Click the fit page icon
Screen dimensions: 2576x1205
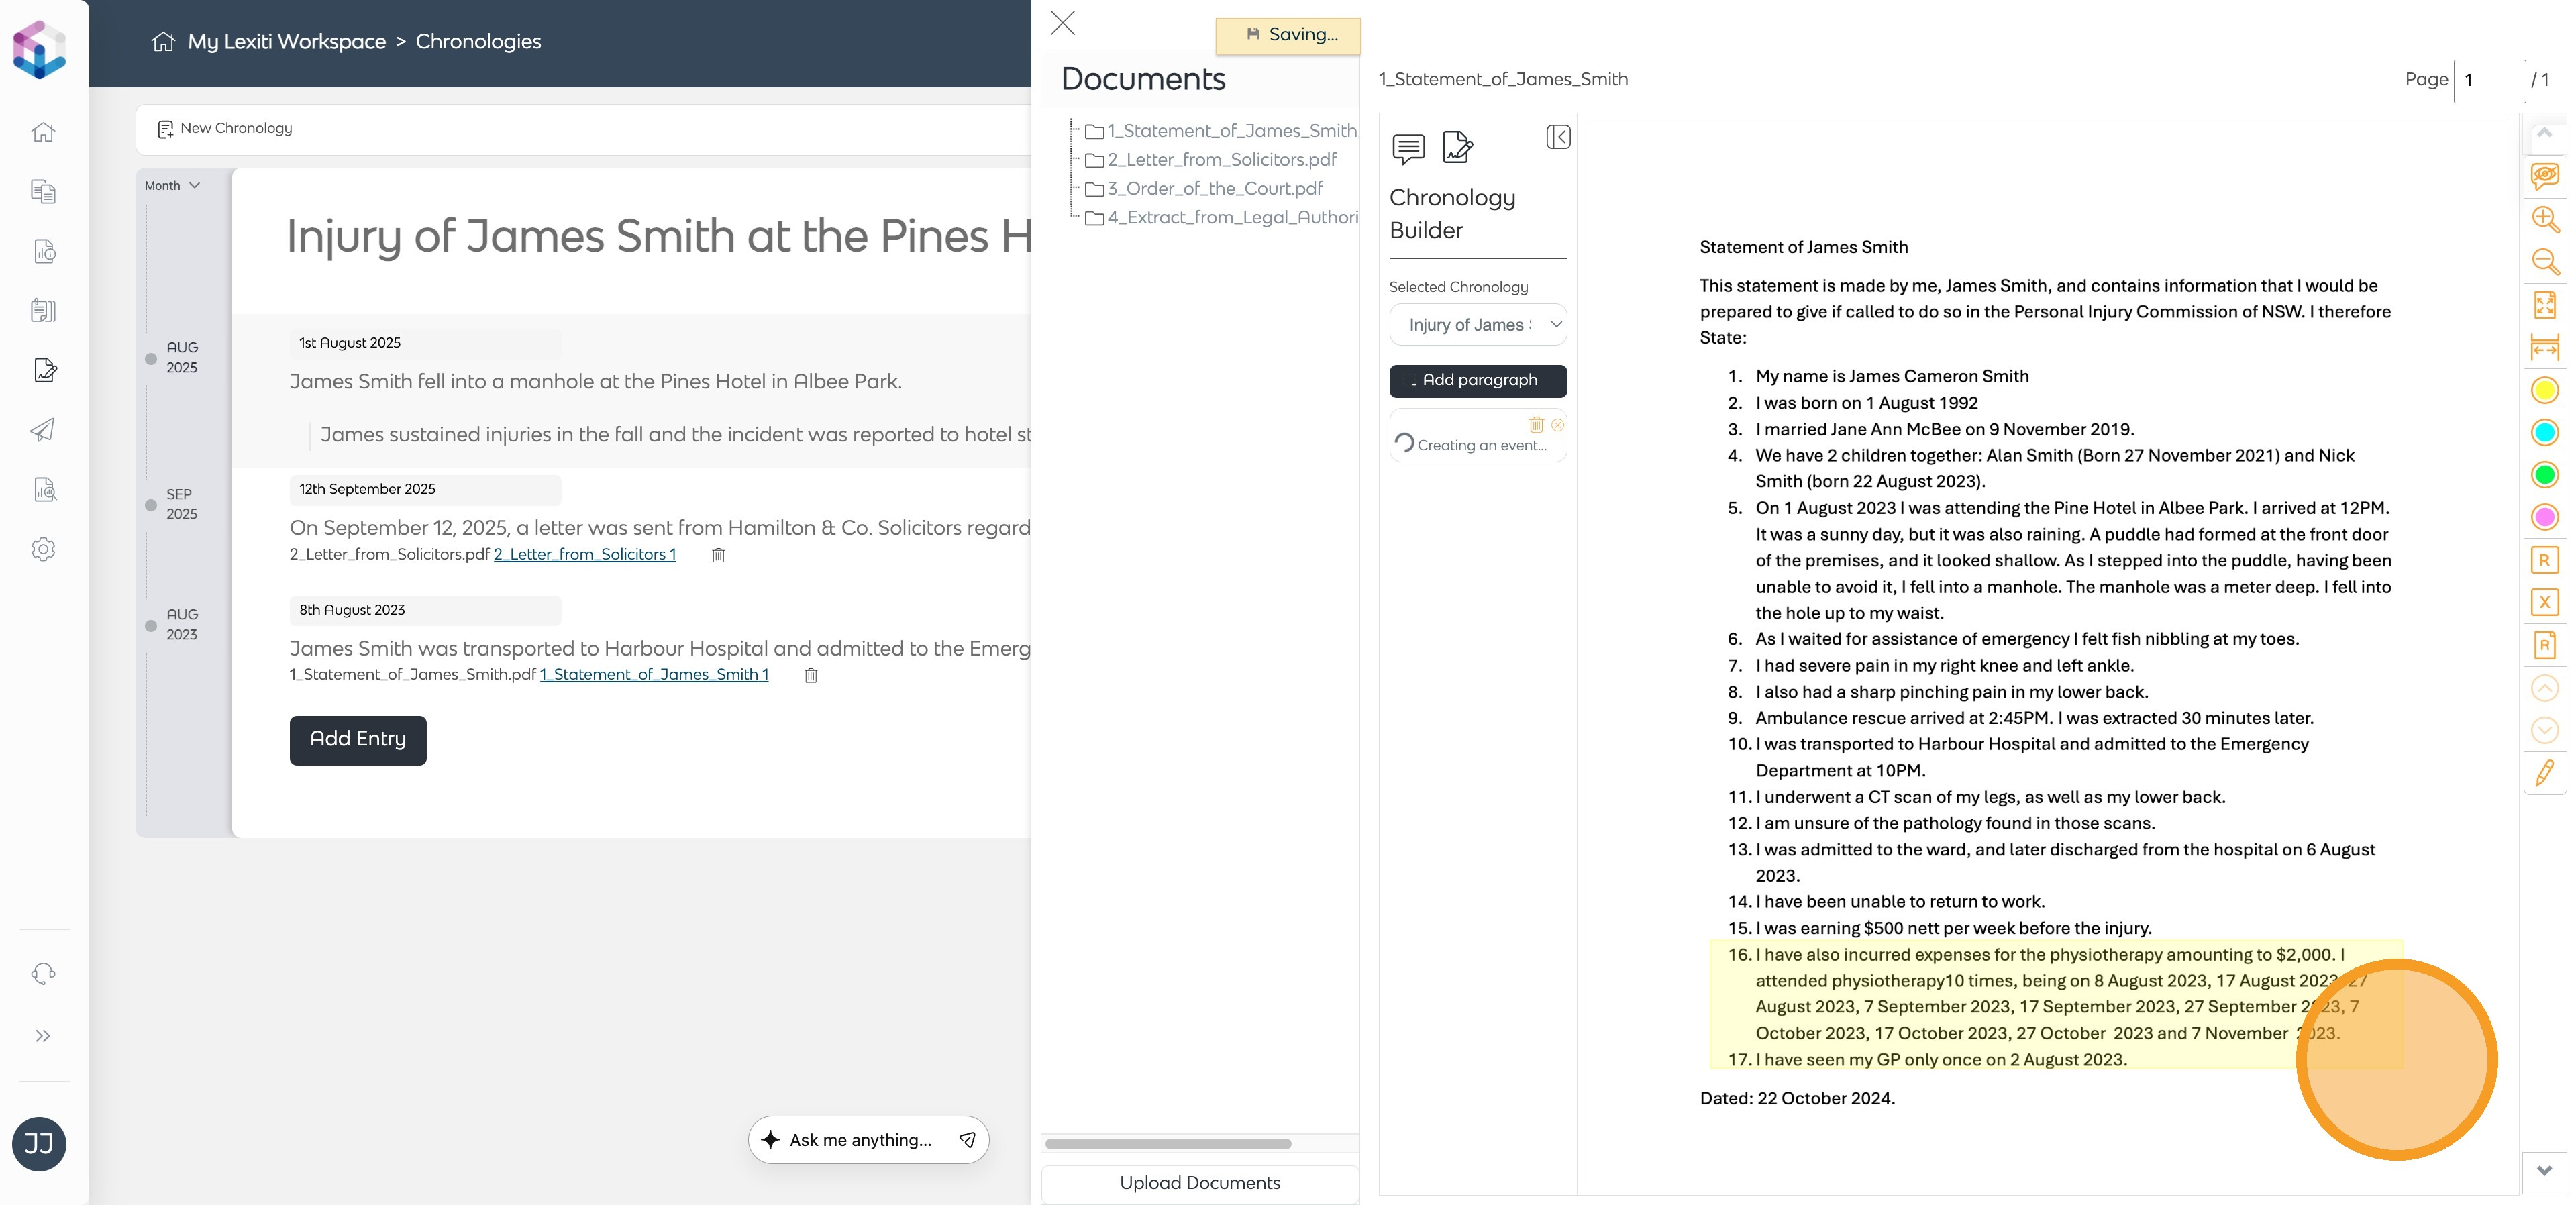[x=2544, y=304]
